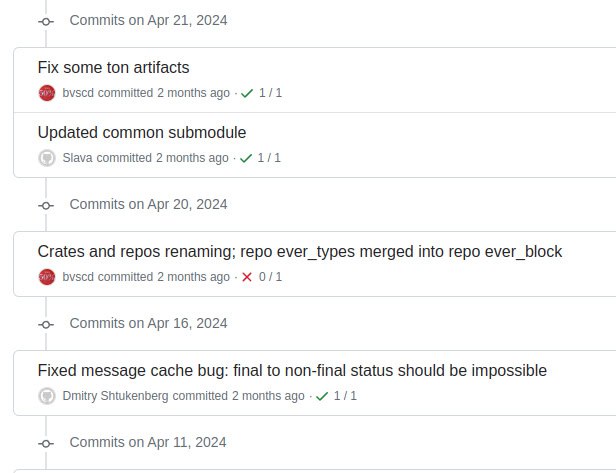Viewport: 616px width, 473px height.
Task: Open the "Fixed message cache bug" commit
Action: 292,370
